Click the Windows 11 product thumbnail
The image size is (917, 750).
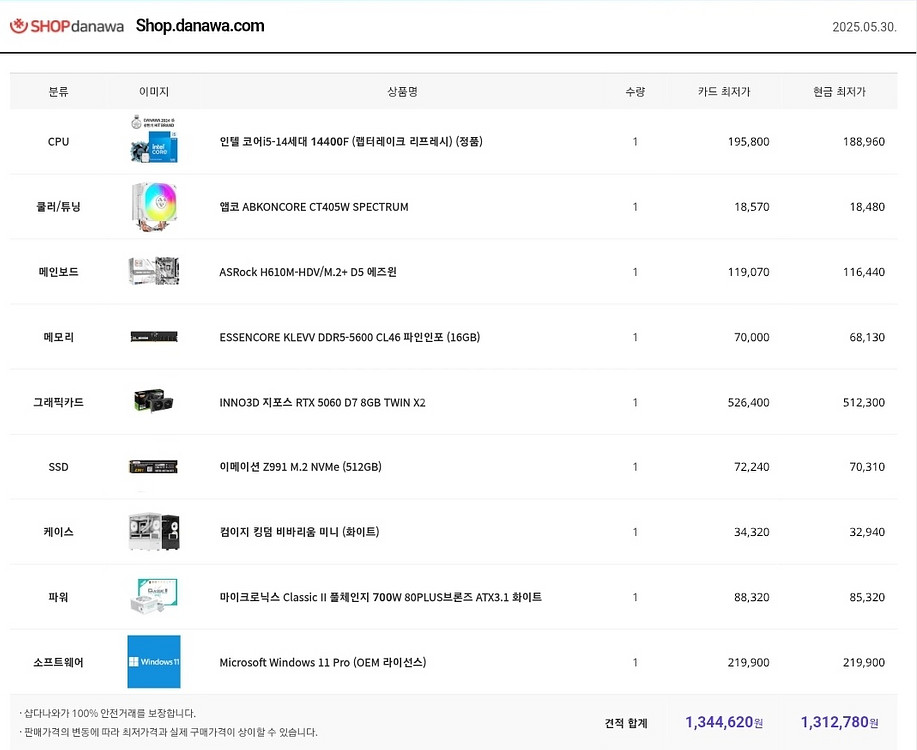tap(154, 662)
